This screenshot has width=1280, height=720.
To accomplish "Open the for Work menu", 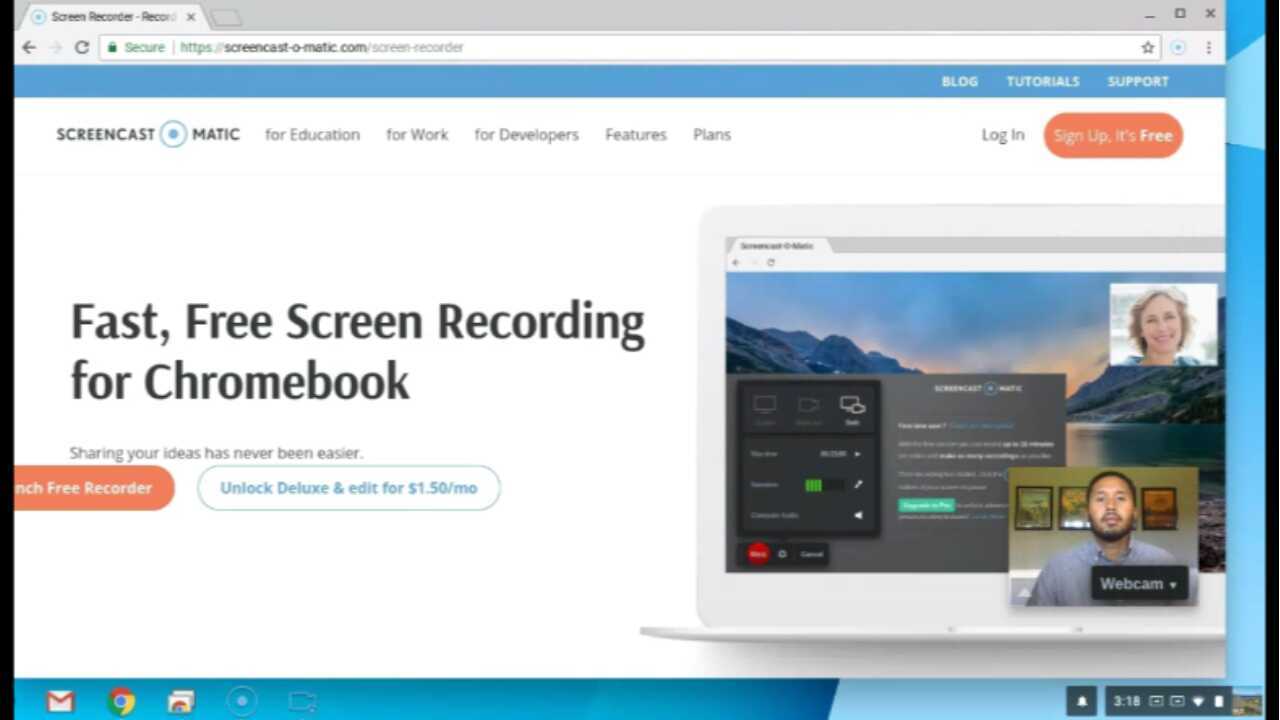I will (x=417, y=134).
